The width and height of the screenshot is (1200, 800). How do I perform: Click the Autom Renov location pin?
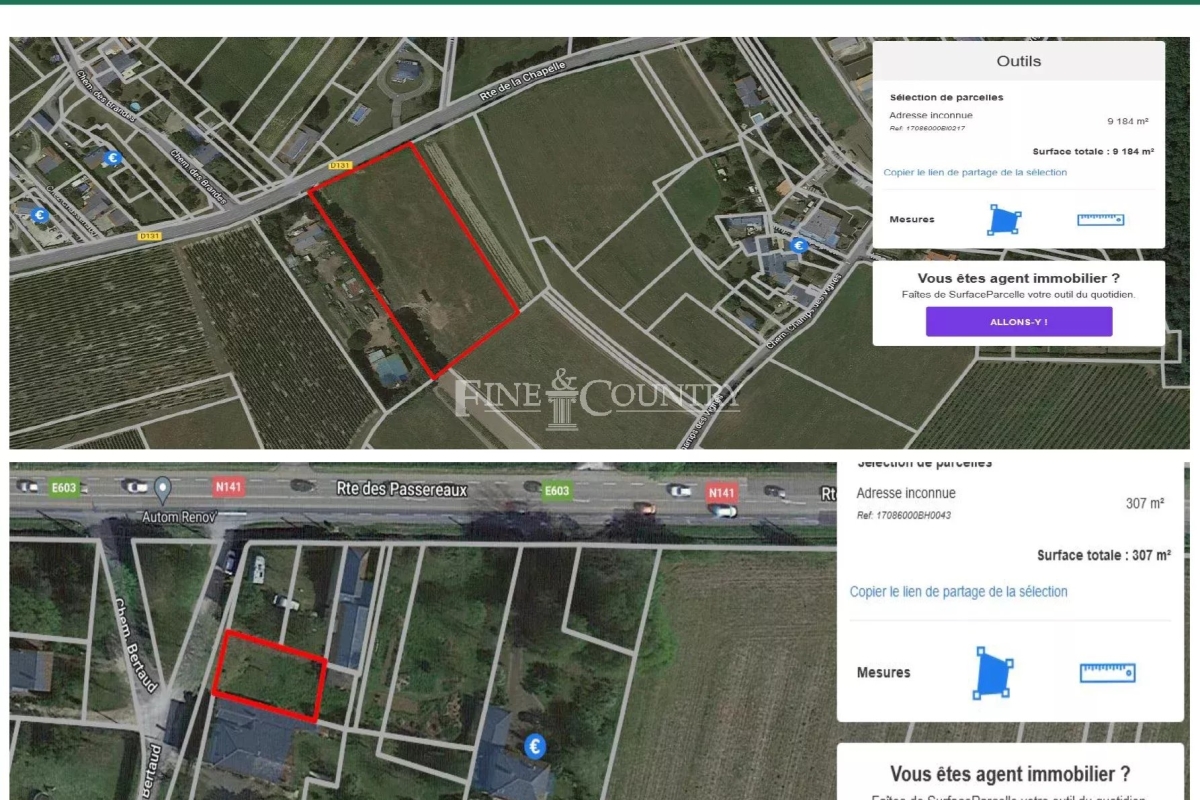162,488
